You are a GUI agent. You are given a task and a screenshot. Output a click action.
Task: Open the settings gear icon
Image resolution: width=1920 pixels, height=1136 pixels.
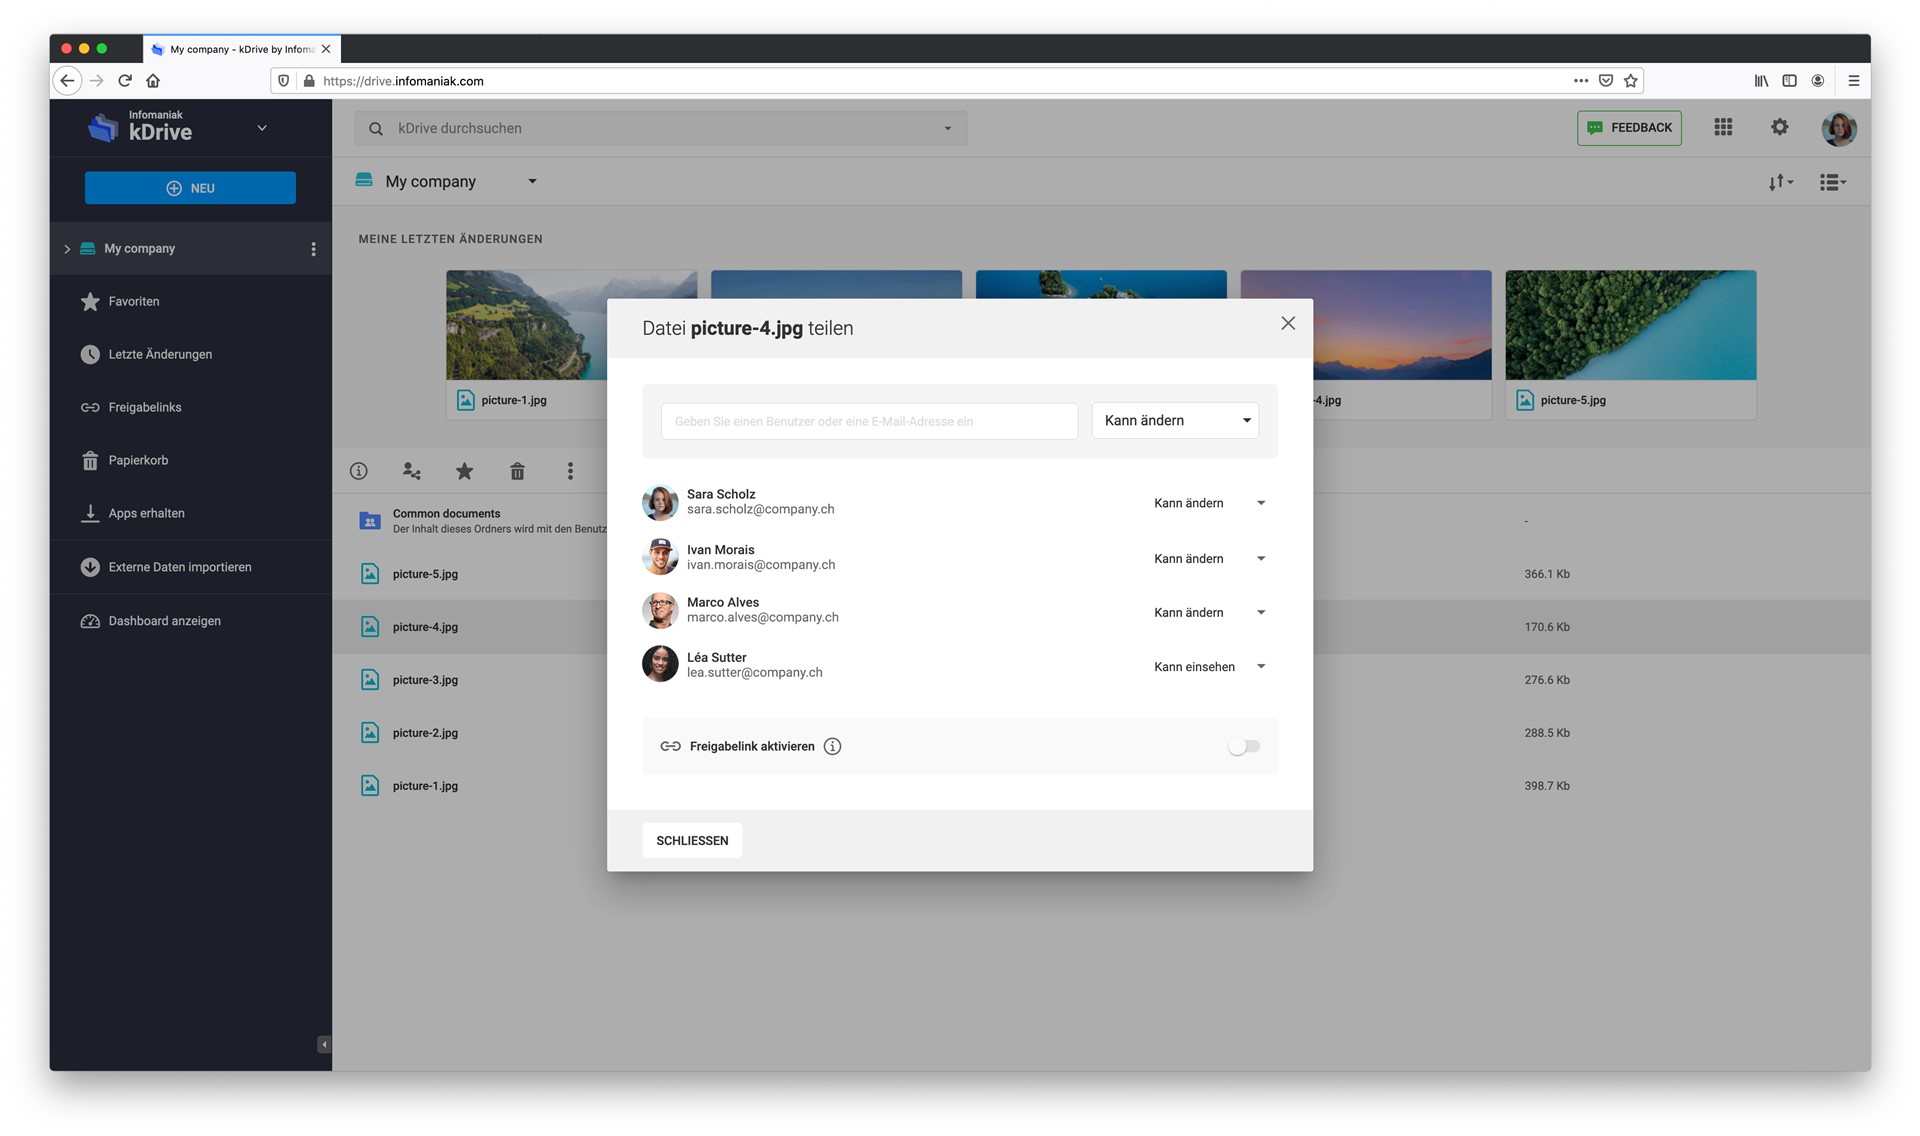tap(1780, 127)
